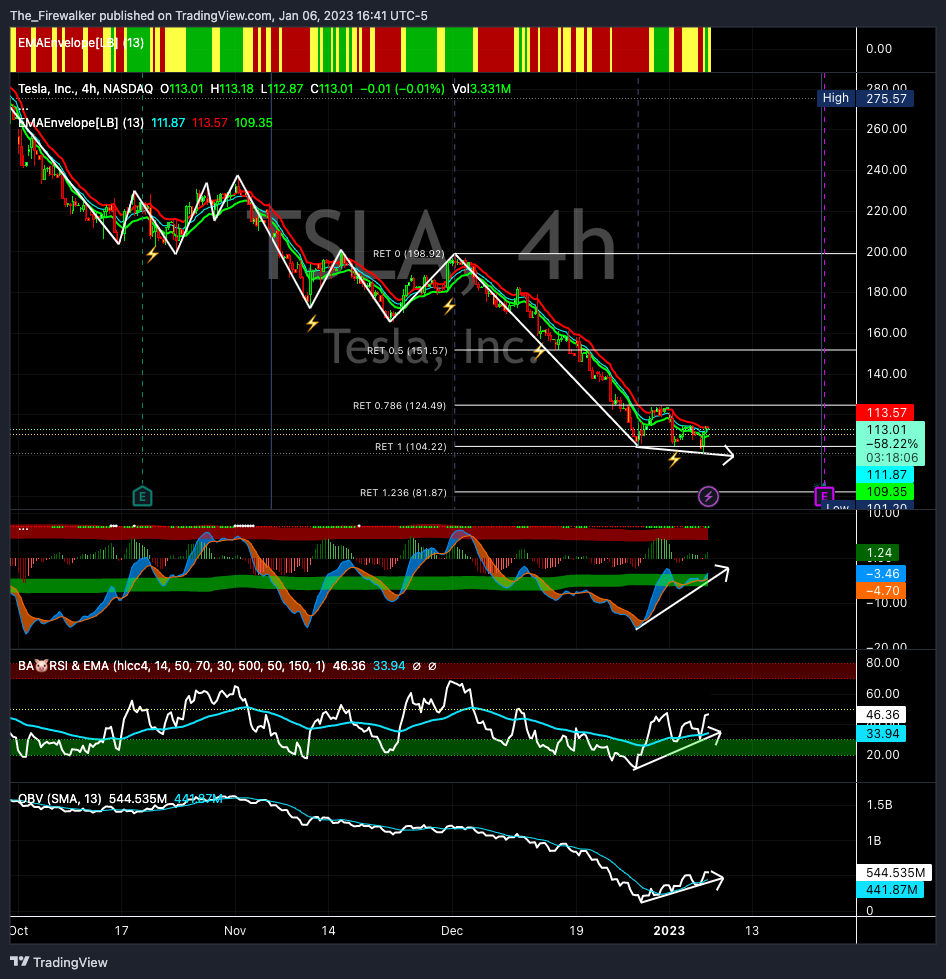Click the cyan 441.87M OBV axis label
946x979 pixels.
[890, 890]
